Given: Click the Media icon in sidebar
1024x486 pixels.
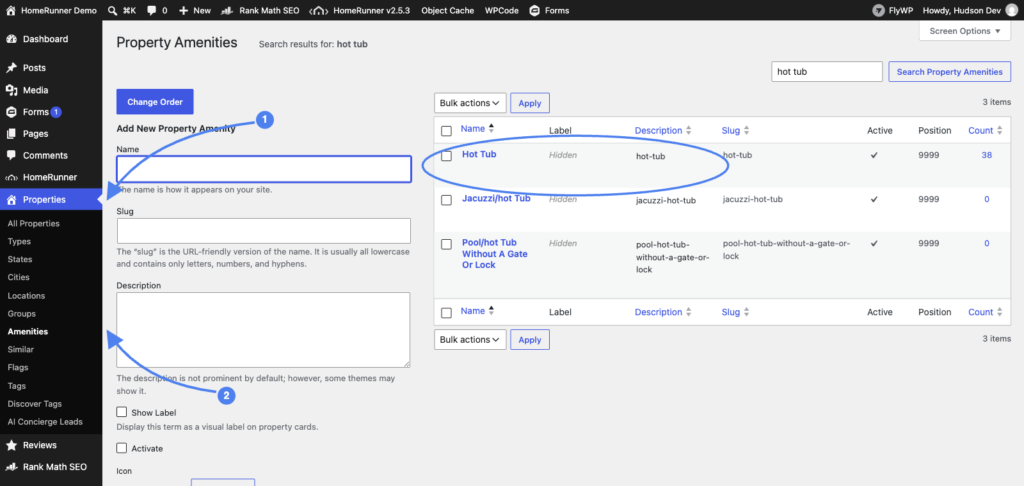Looking at the screenshot, I should point(11,90).
